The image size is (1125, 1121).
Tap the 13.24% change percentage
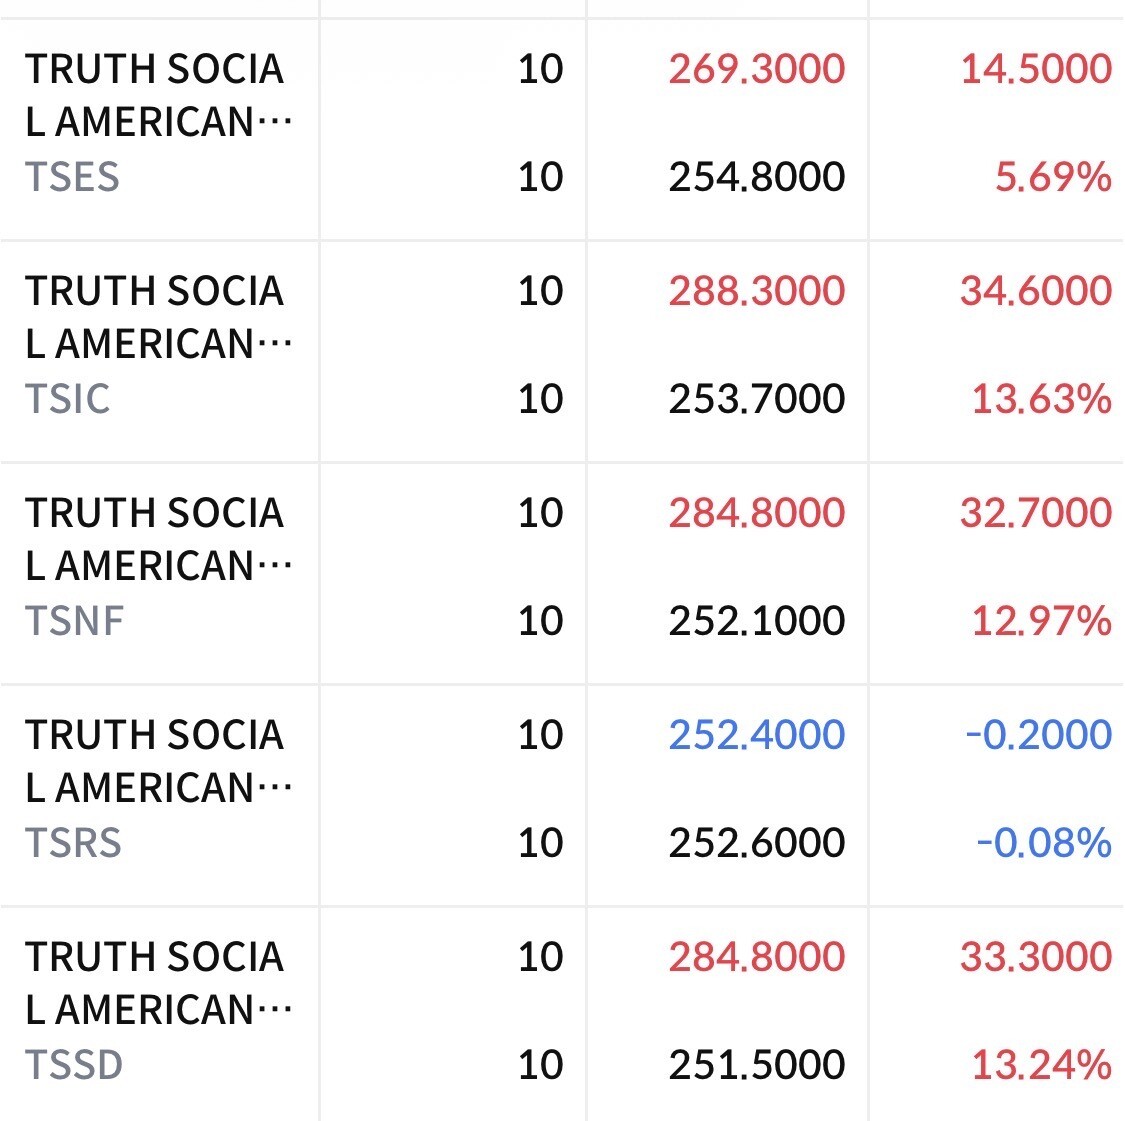[x=1041, y=1065]
